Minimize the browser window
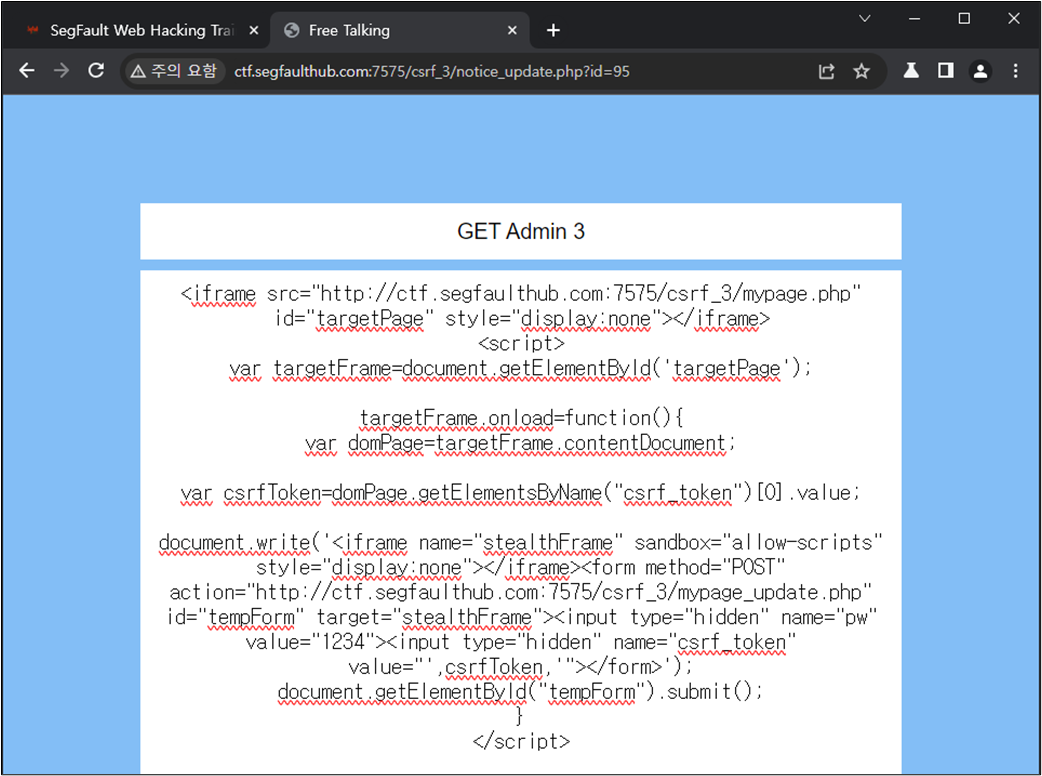Image resolution: width=1042 pixels, height=776 pixels. click(914, 19)
